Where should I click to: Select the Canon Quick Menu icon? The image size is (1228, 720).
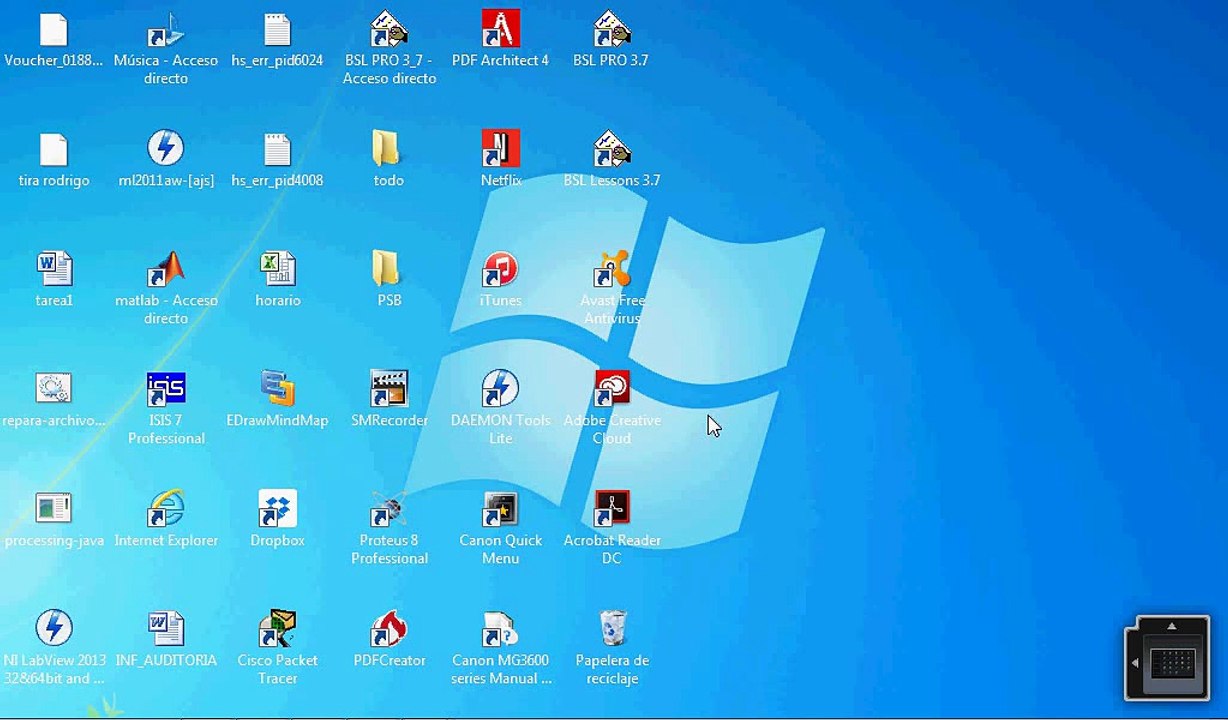coord(500,509)
